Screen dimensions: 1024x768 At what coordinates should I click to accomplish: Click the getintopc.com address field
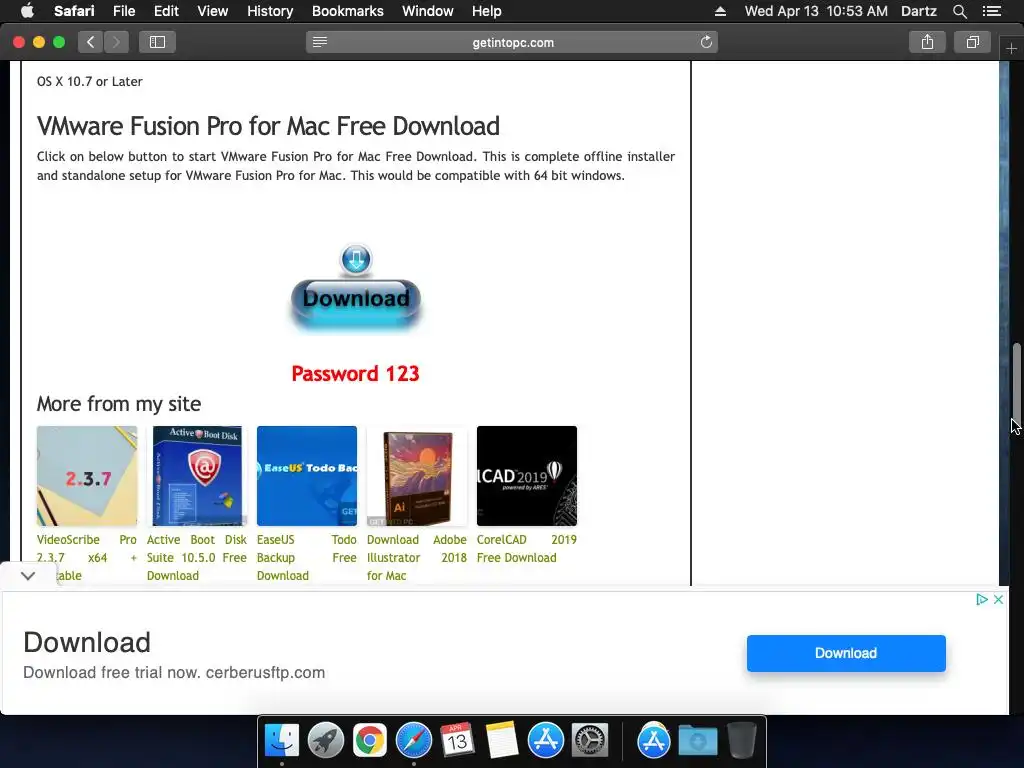pos(513,42)
